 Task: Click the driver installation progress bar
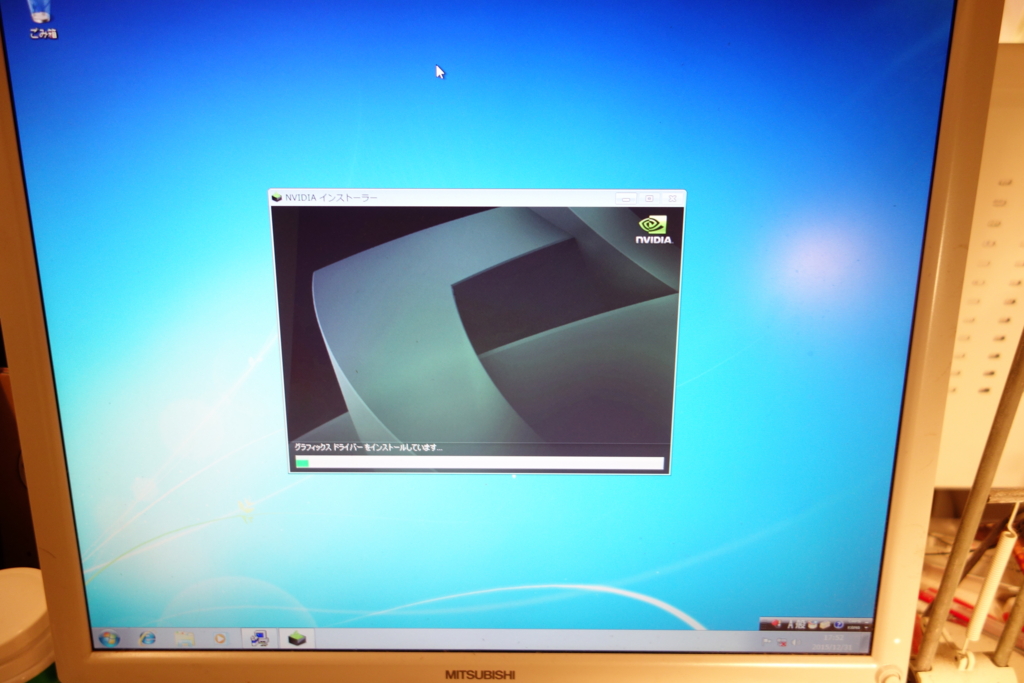(479, 463)
